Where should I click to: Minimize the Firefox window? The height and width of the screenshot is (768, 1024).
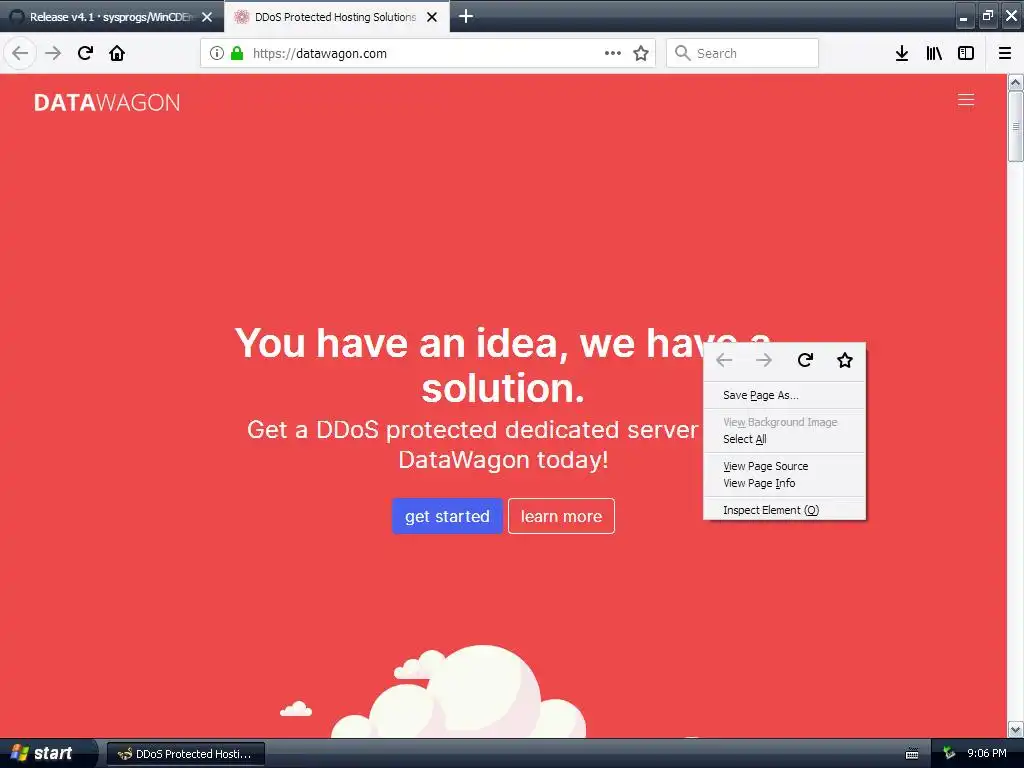[964, 16]
